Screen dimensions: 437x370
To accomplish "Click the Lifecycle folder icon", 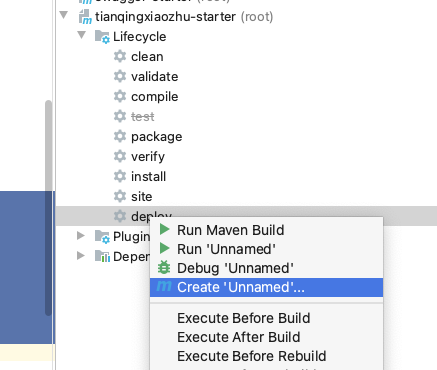I will point(102,37).
